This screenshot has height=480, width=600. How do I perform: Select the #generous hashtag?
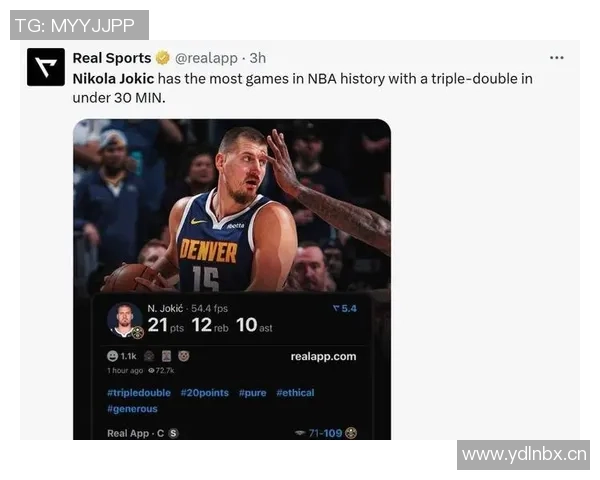132,409
